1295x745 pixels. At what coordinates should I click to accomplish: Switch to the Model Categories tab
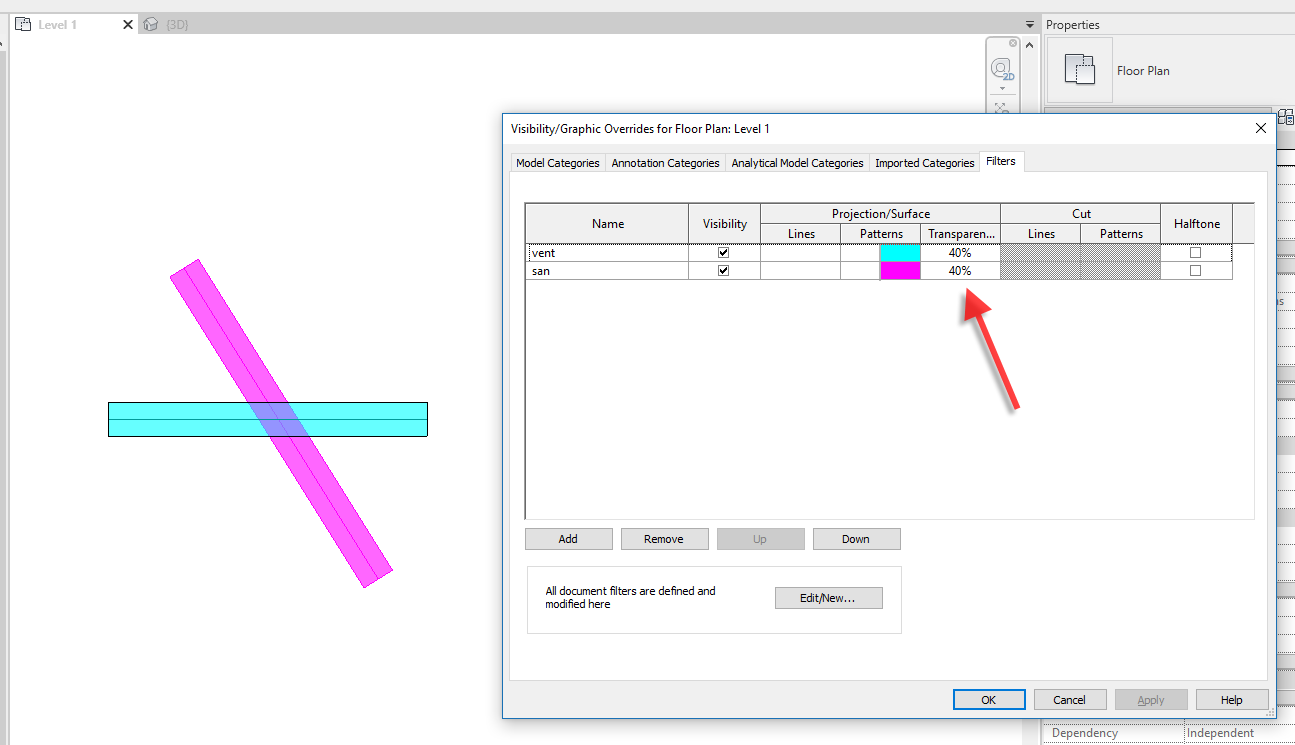pyautogui.click(x=557, y=162)
